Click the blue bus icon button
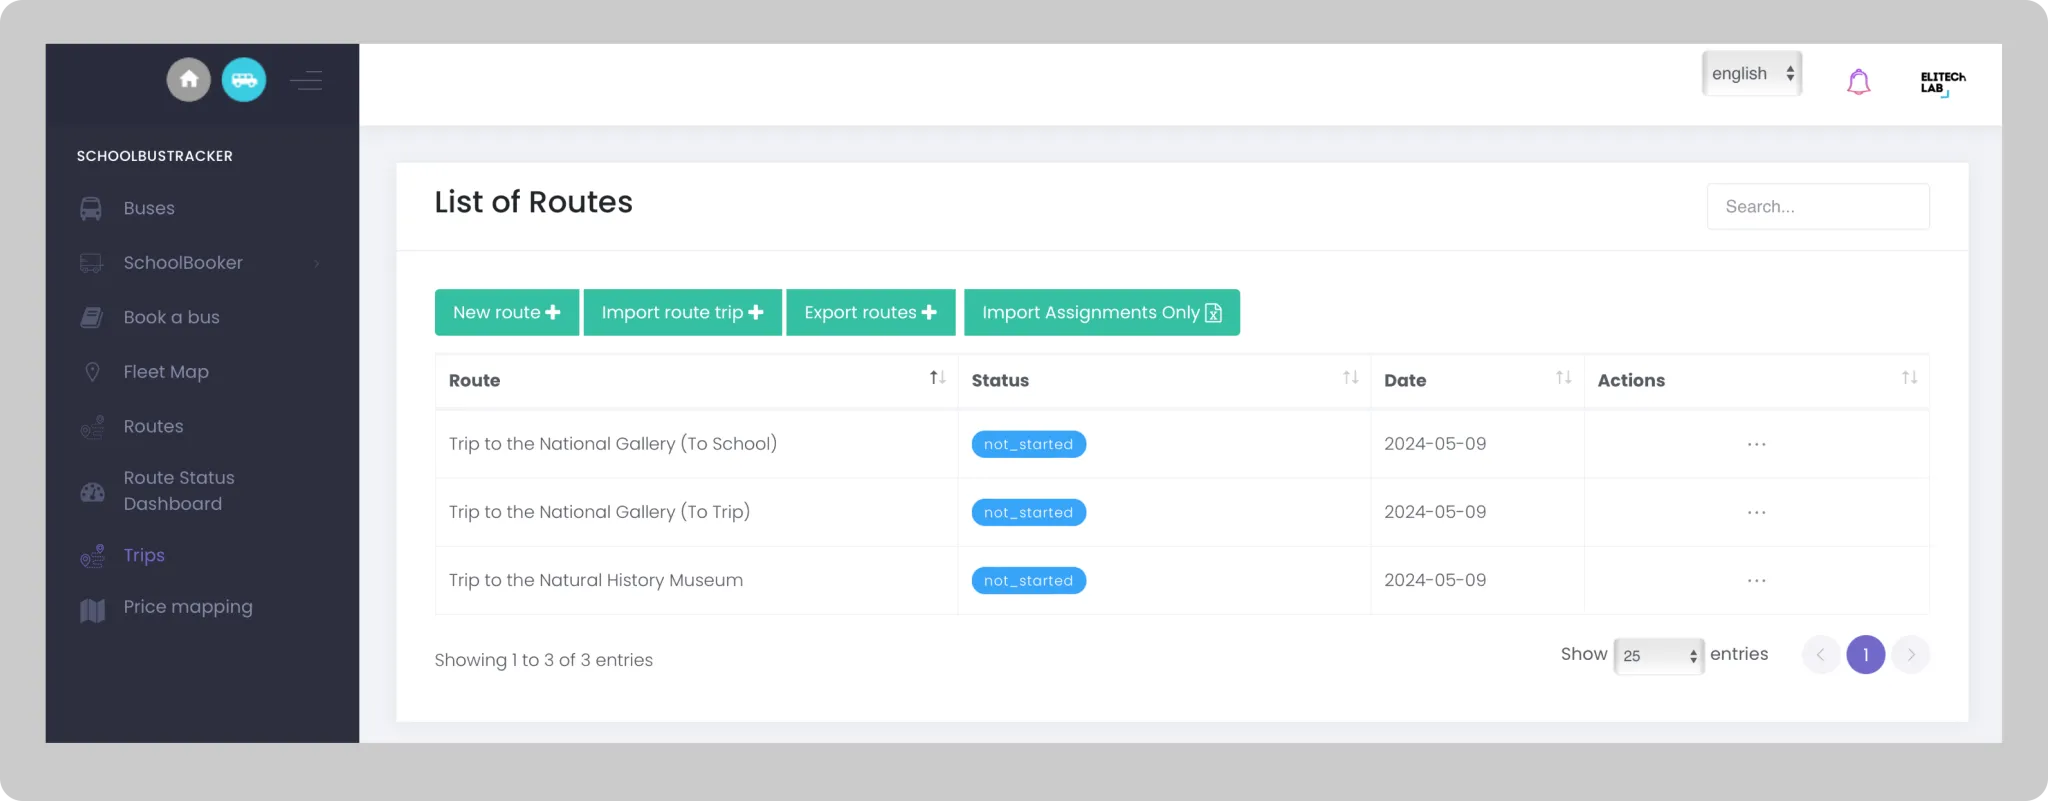The image size is (2048, 801). (244, 80)
